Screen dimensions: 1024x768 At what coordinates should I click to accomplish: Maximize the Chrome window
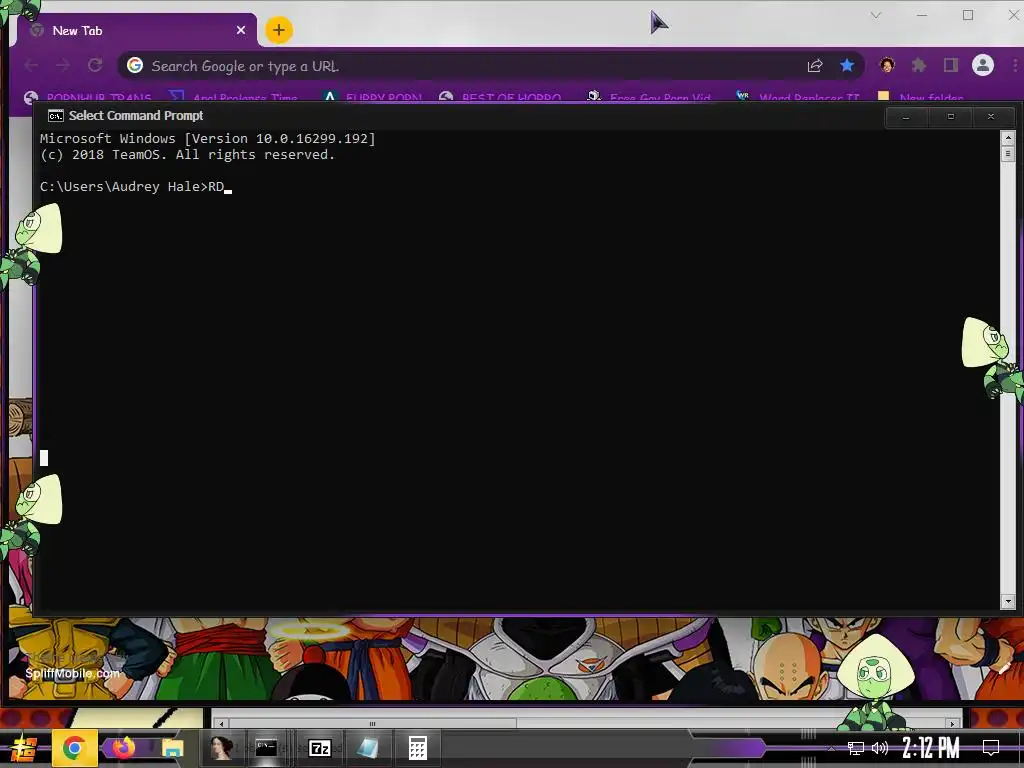tap(968, 15)
